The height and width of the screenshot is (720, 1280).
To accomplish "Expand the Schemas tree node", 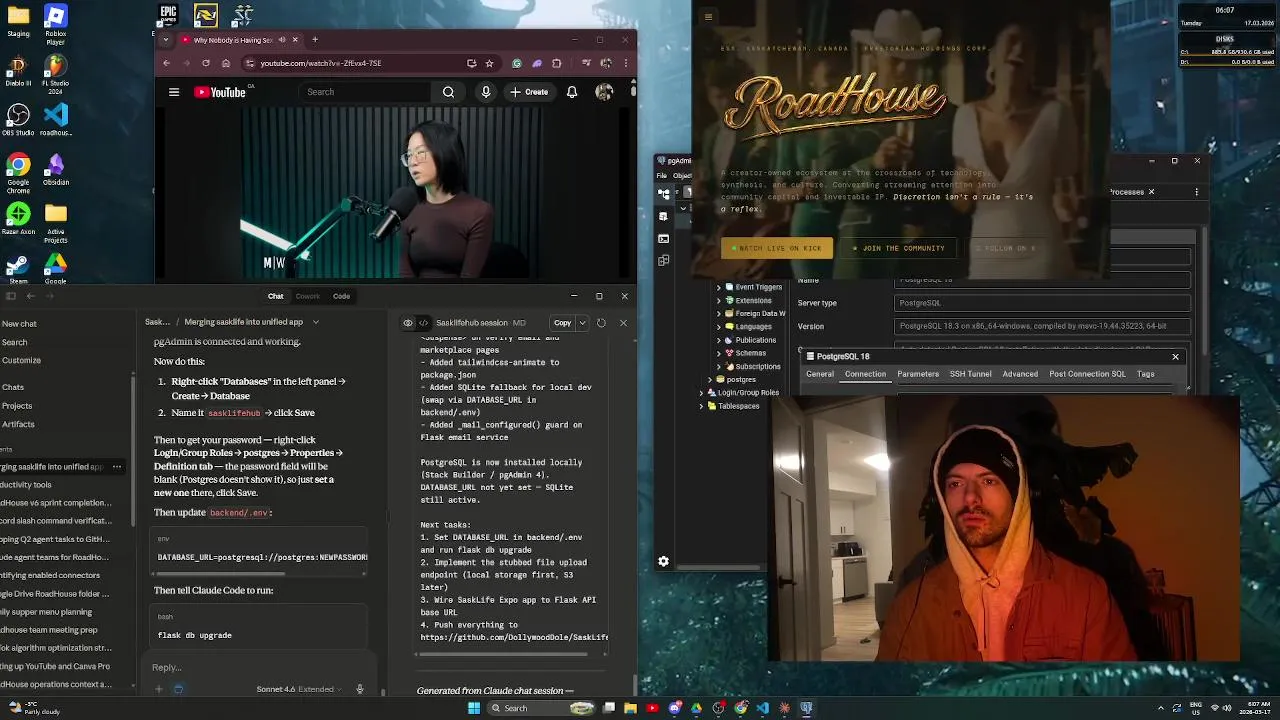I will (718, 353).
